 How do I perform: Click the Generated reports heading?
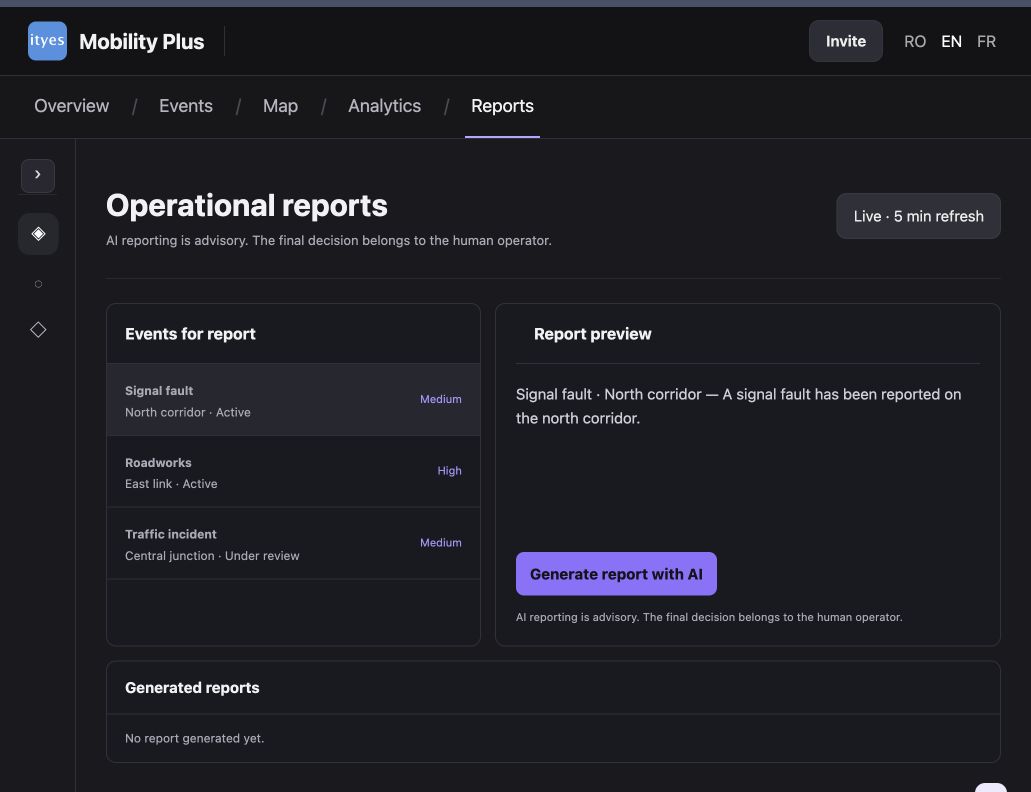tap(192, 687)
